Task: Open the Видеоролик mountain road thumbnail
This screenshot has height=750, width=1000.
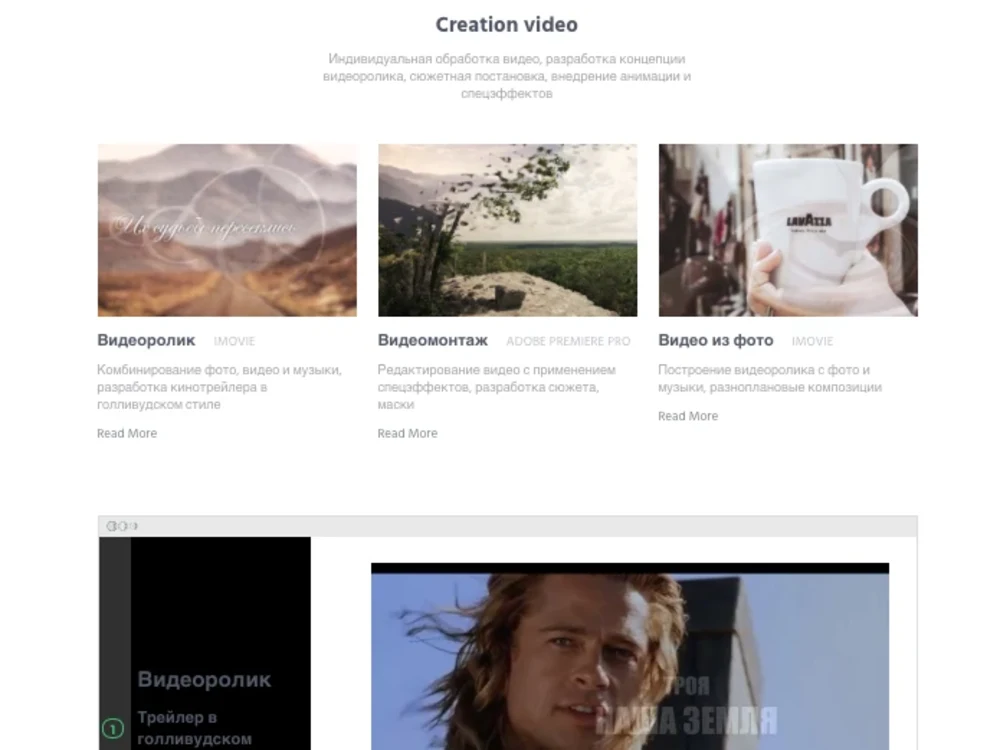Action: [x=227, y=230]
